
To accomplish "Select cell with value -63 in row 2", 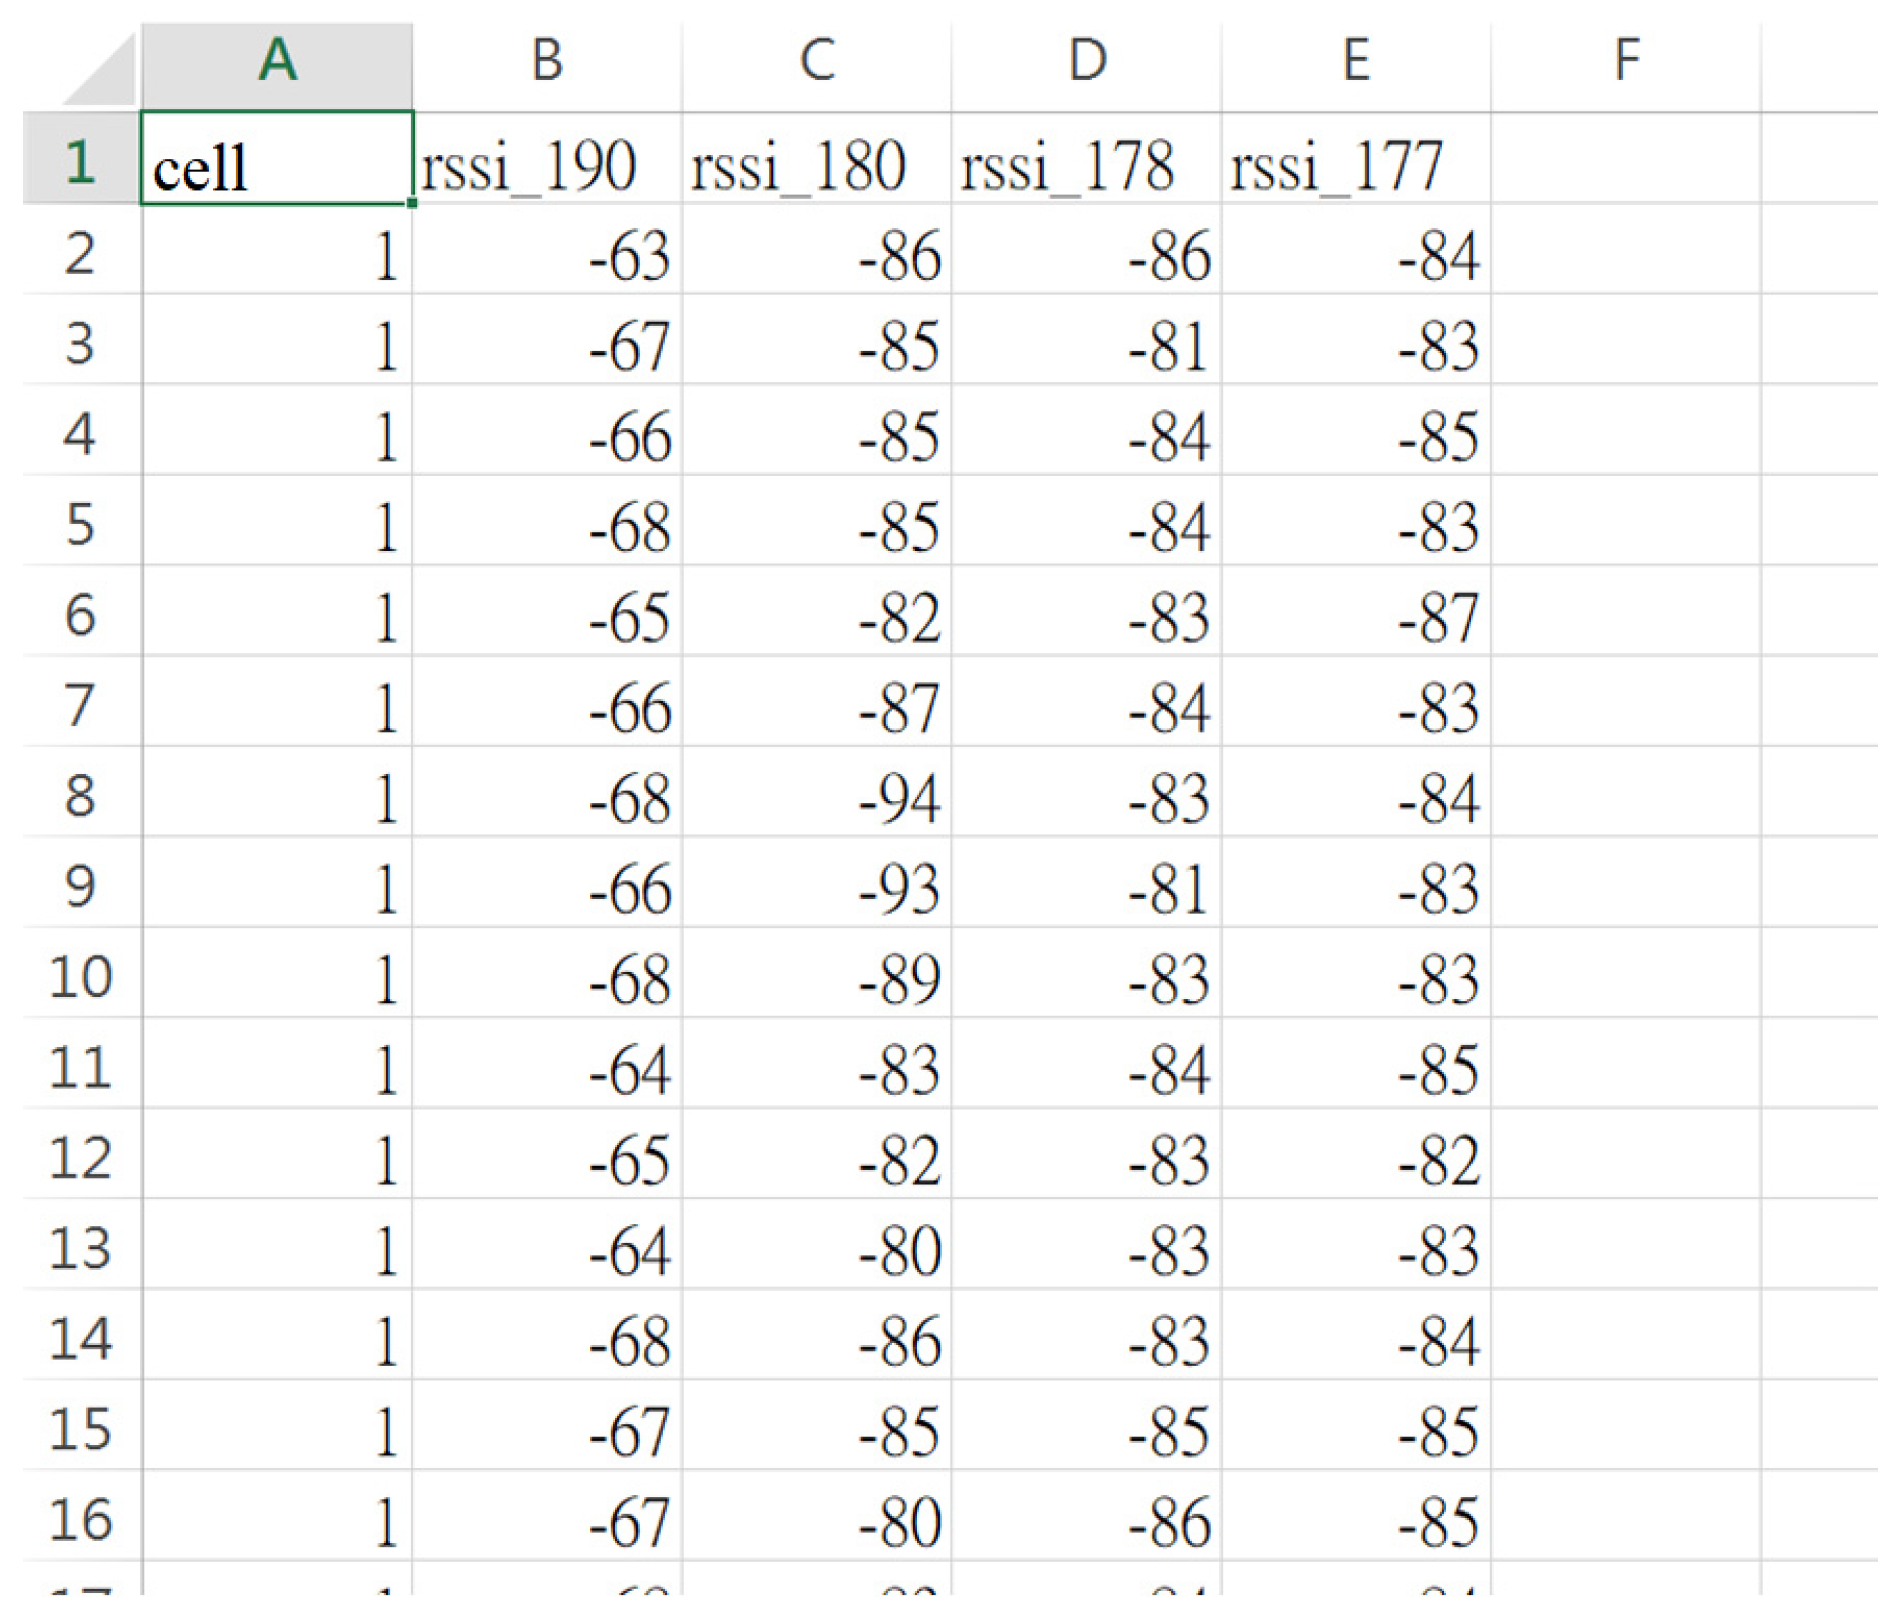I will pos(547,250).
